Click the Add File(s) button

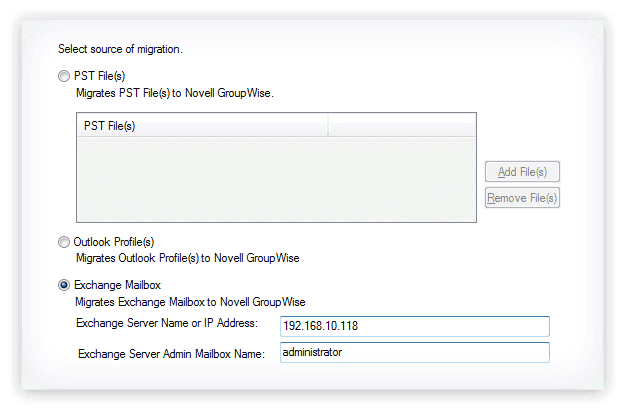[x=522, y=171]
